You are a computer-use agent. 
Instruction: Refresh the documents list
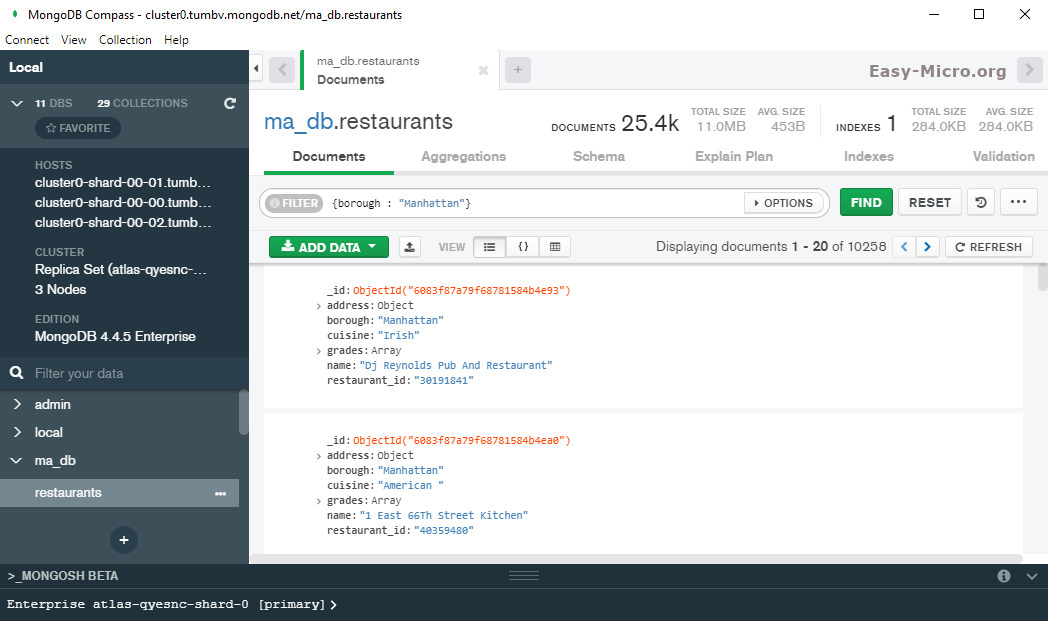(x=989, y=247)
